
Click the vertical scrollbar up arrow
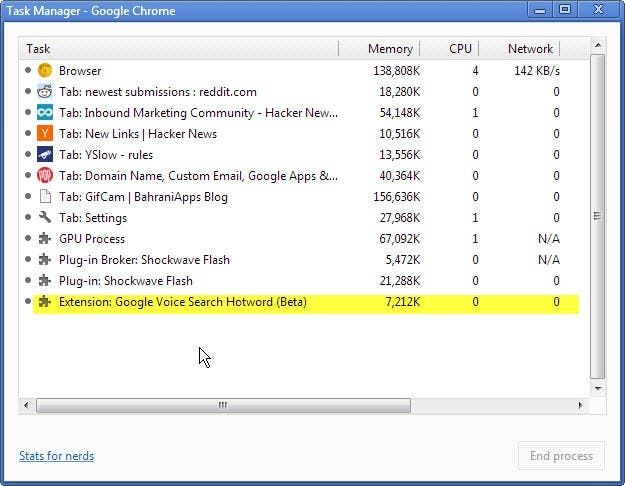tap(597, 45)
